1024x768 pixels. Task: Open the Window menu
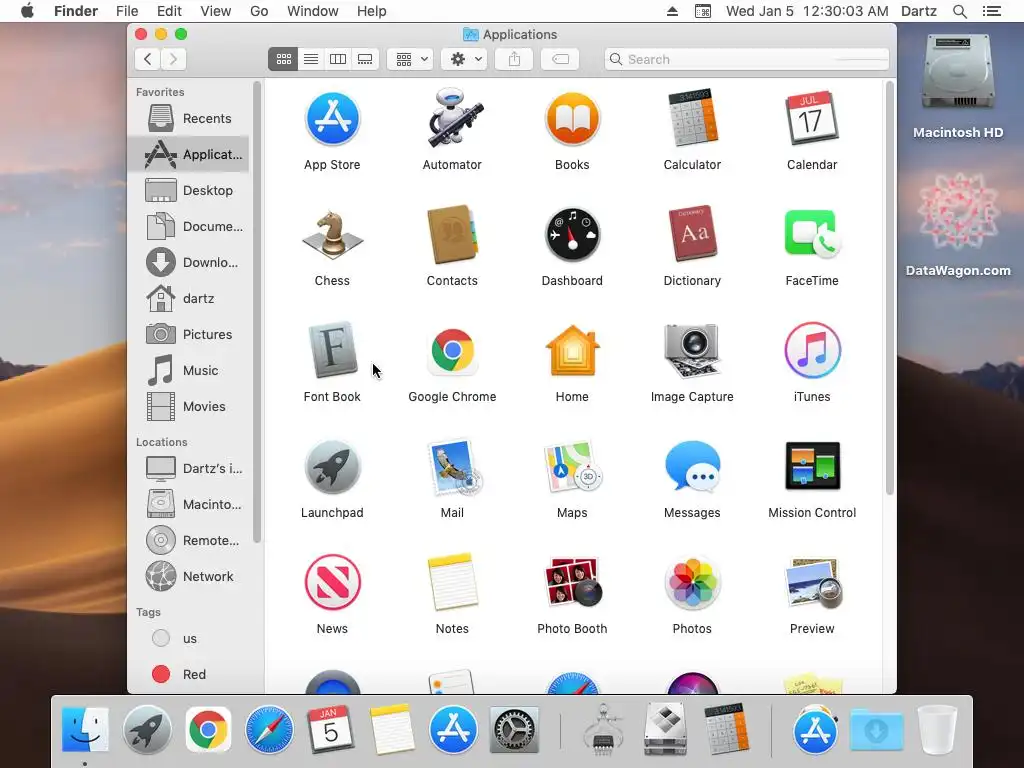point(313,11)
